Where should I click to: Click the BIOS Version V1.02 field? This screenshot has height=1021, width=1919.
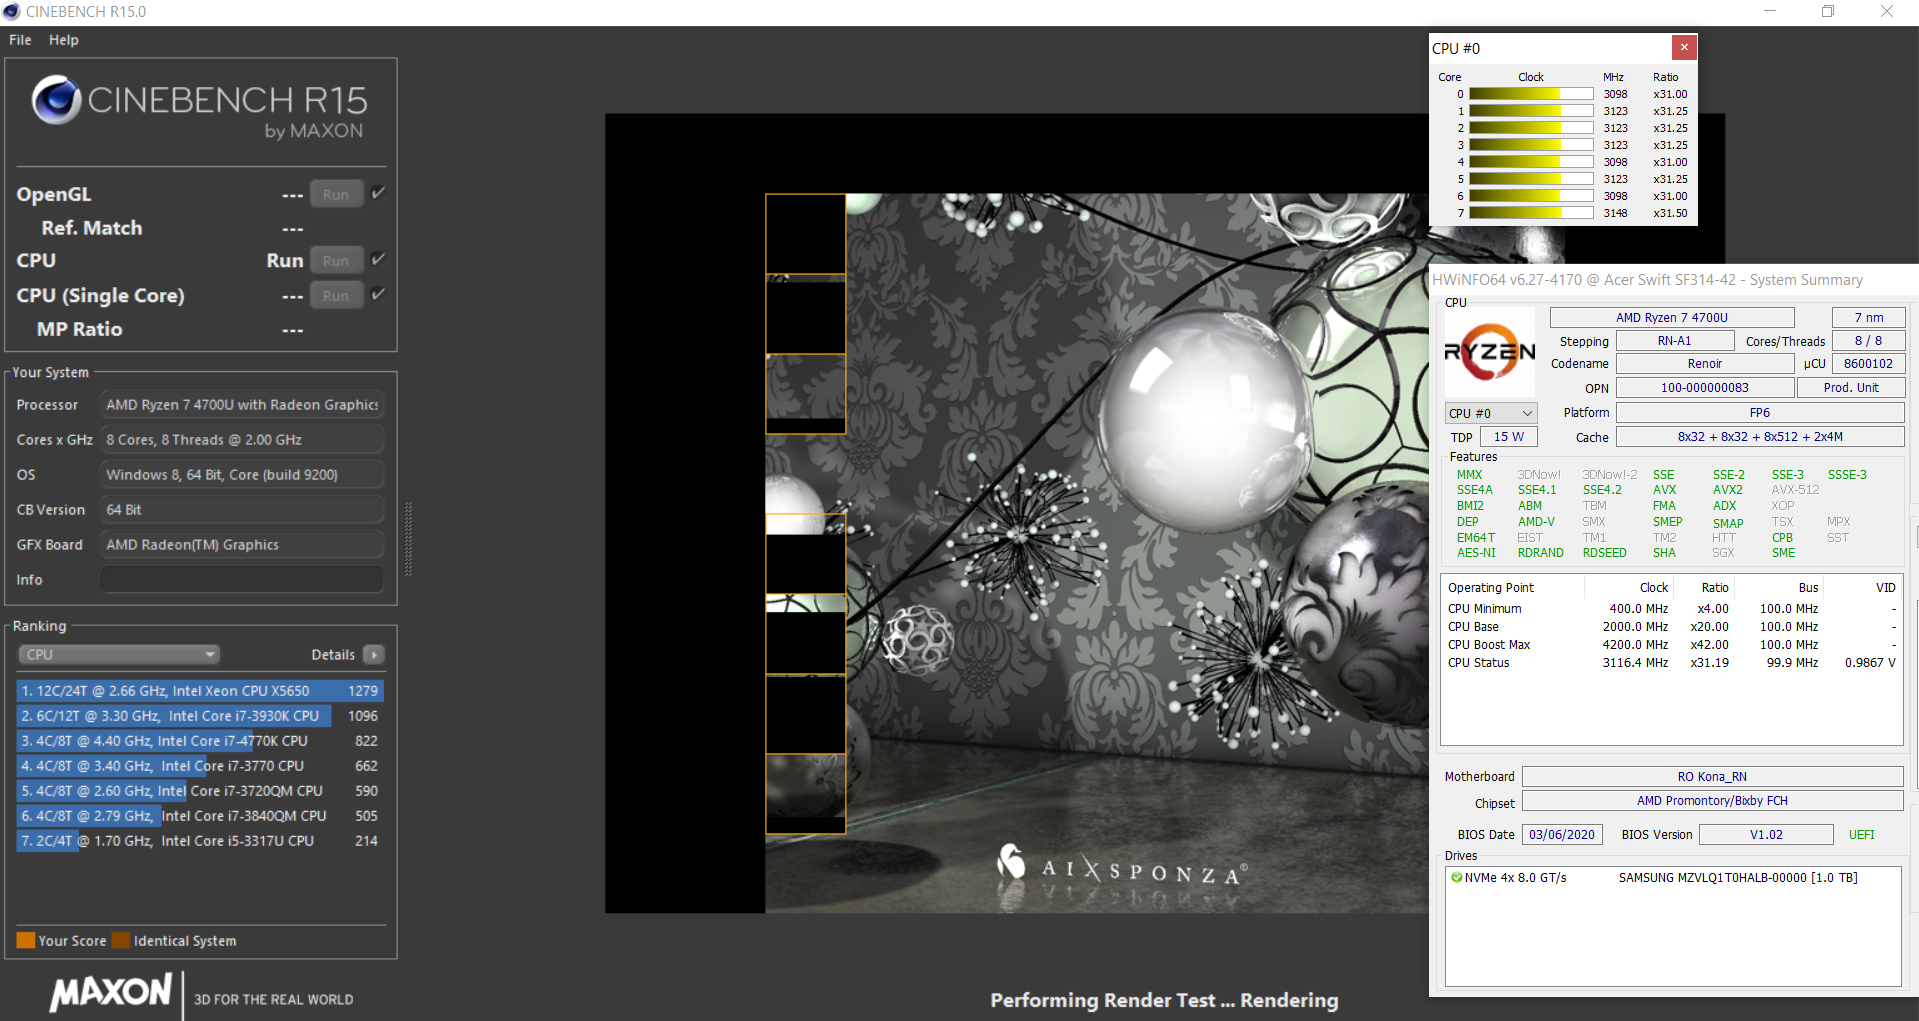pos(1766,835)
